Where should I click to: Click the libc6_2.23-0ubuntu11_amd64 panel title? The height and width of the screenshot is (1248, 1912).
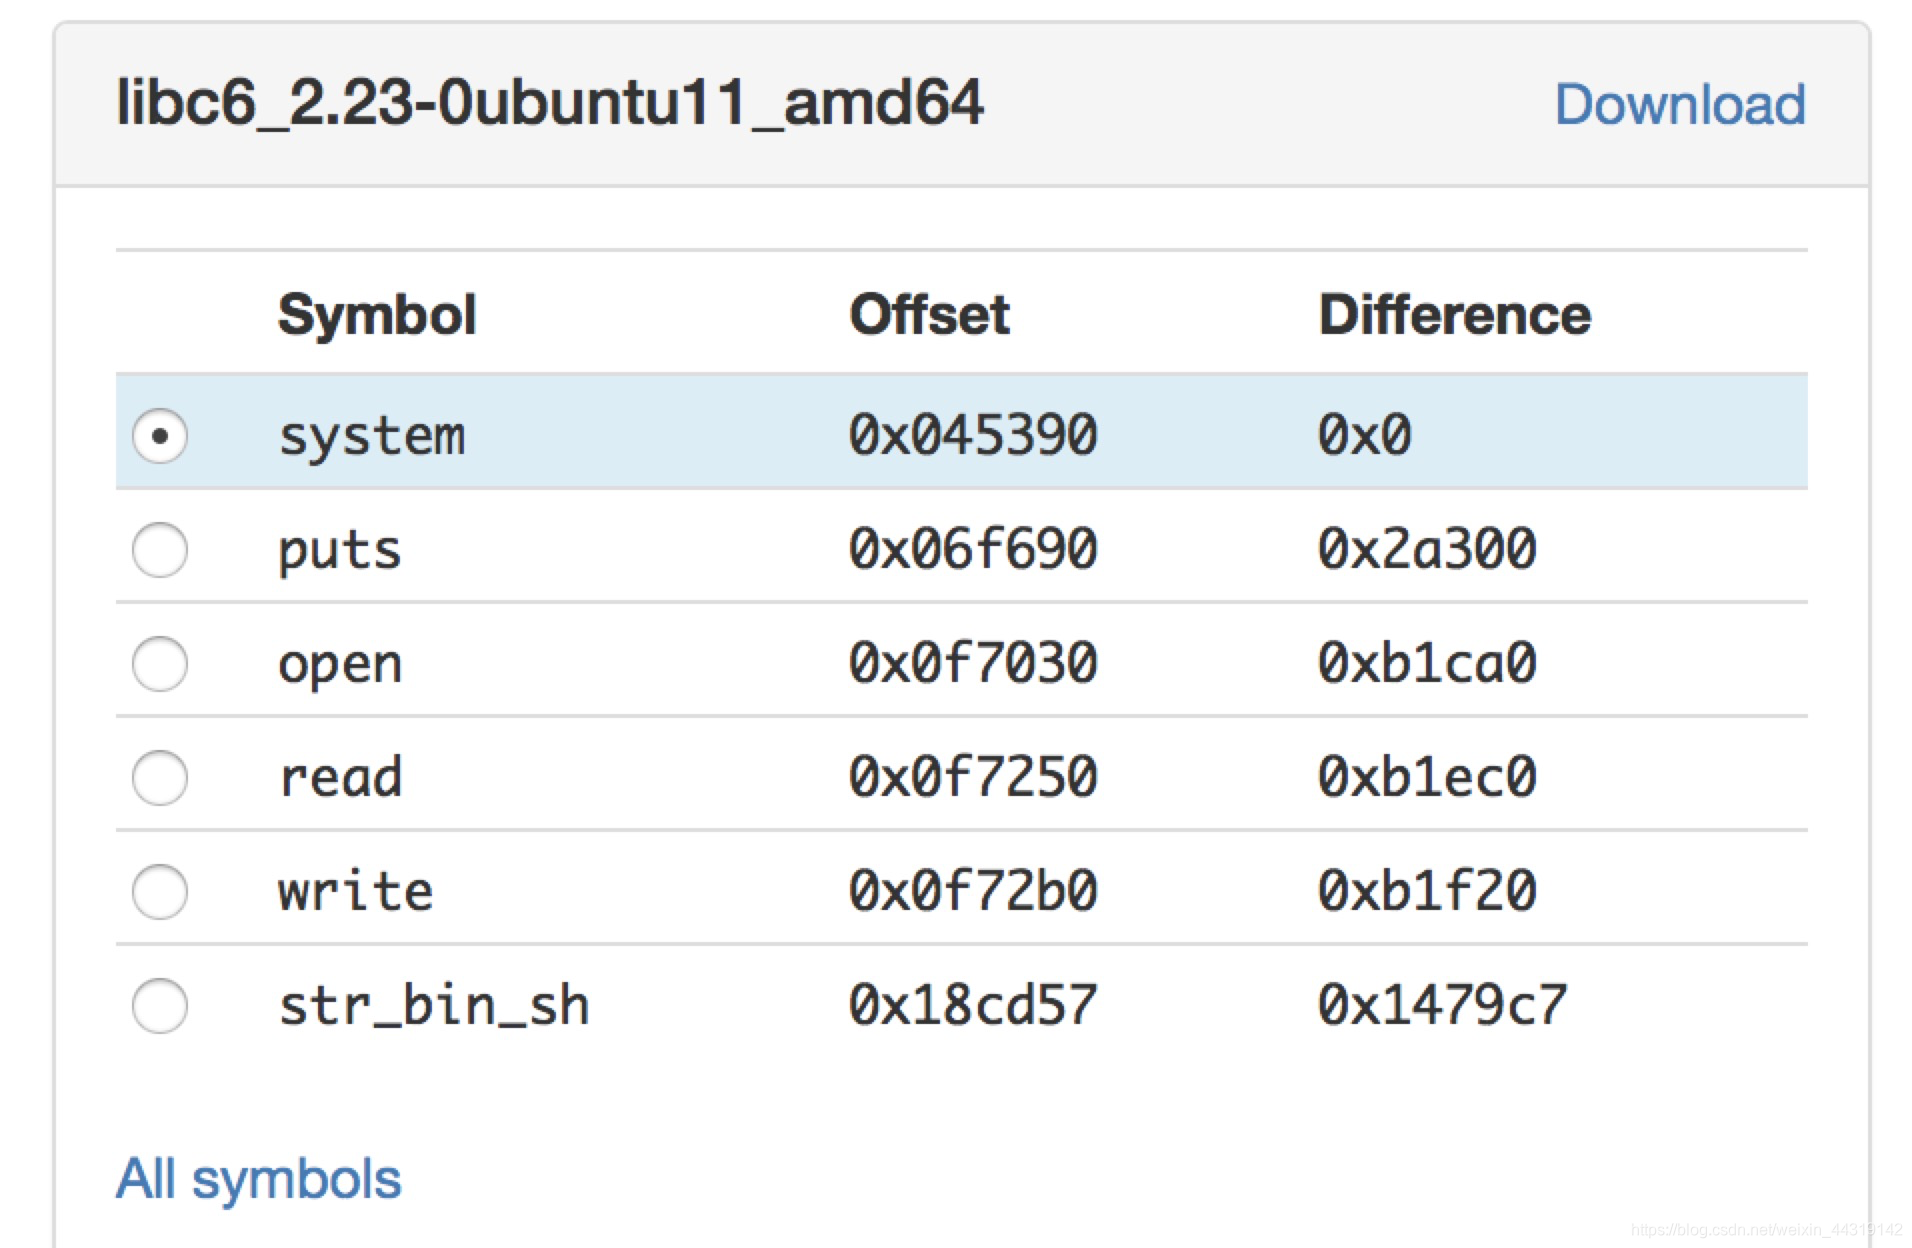click(550, 103)
